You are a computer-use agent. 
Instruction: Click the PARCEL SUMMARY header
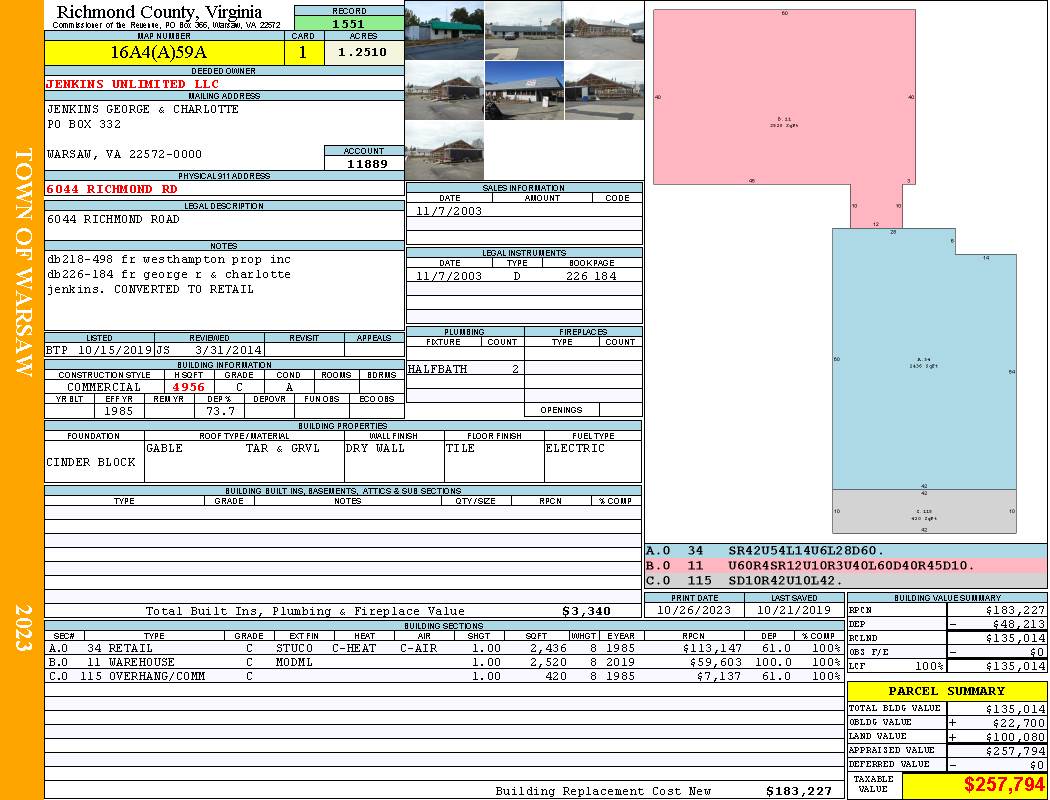click(946, 691)
